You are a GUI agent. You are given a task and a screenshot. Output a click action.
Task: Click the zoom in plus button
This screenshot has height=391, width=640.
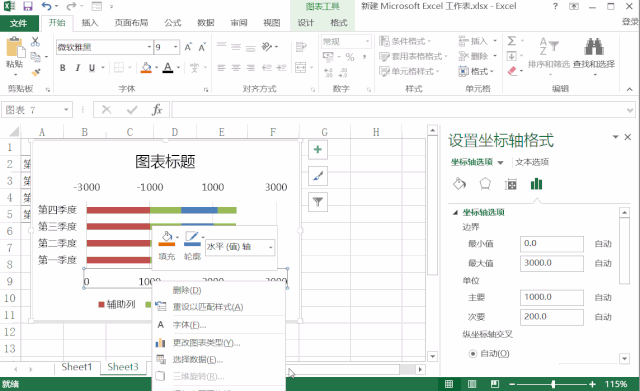pos(592,384)
